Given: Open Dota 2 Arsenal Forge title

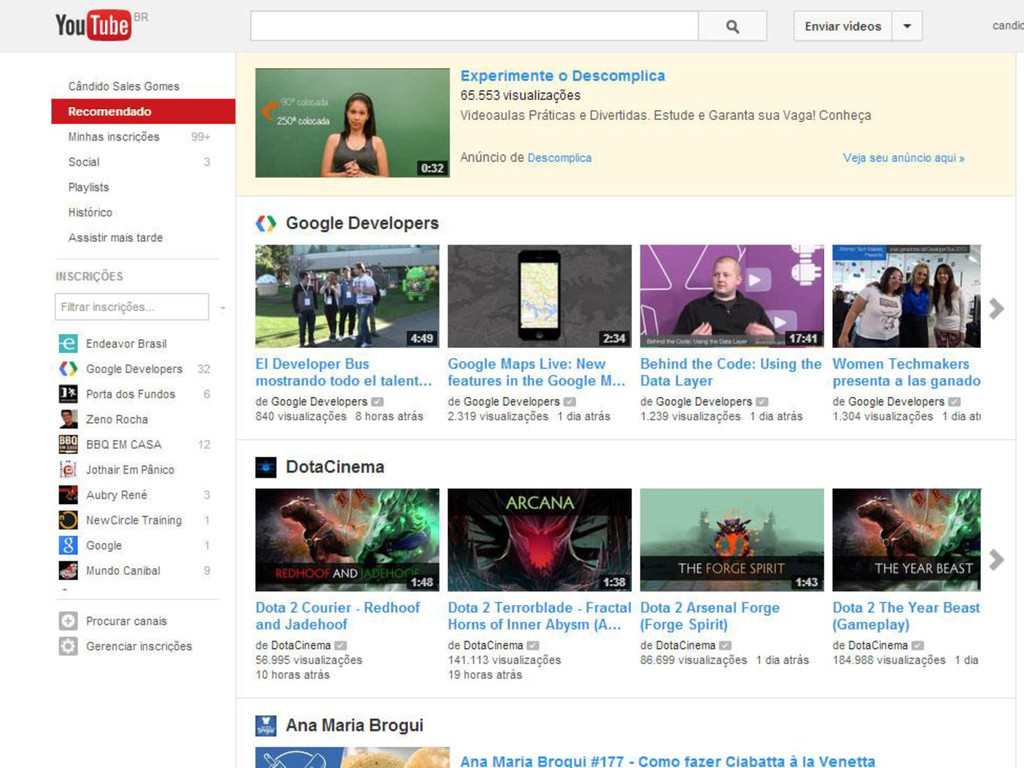Looking at the screenshot, I should pos(710,616).
